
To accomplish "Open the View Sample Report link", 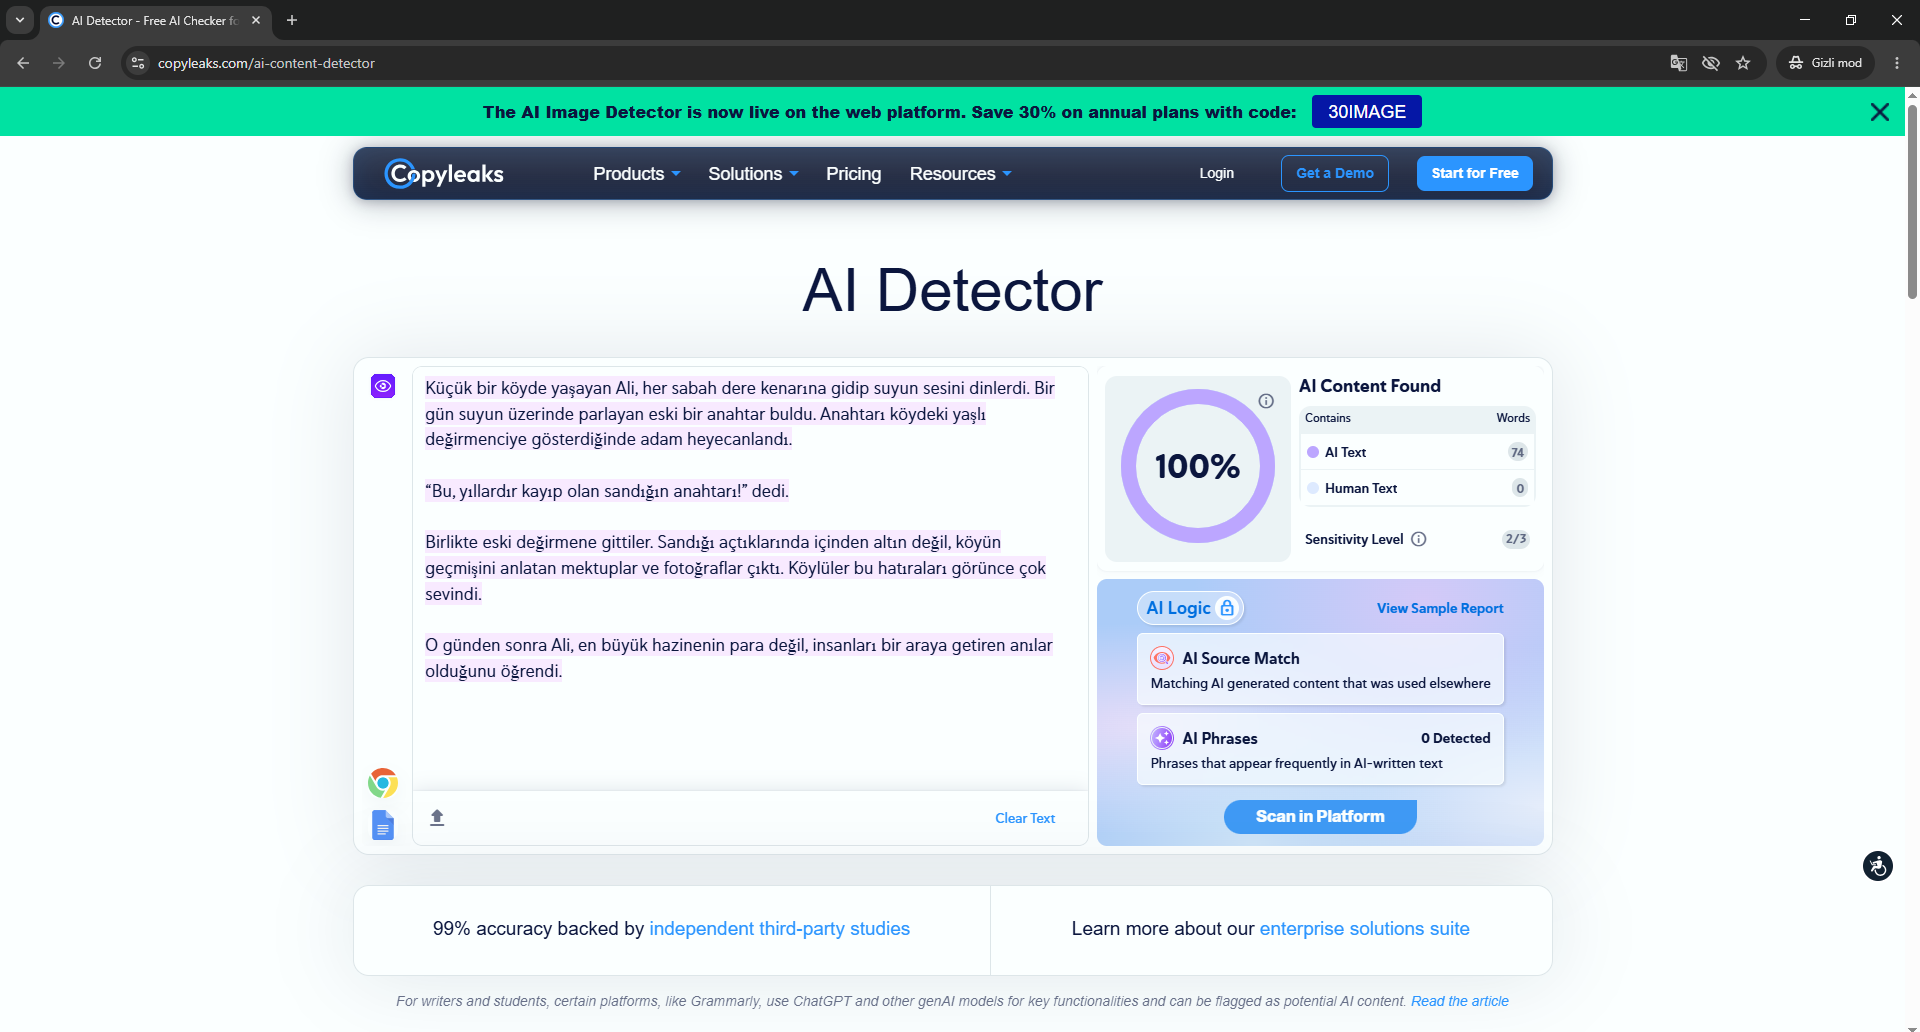I will click(1440, 608).
